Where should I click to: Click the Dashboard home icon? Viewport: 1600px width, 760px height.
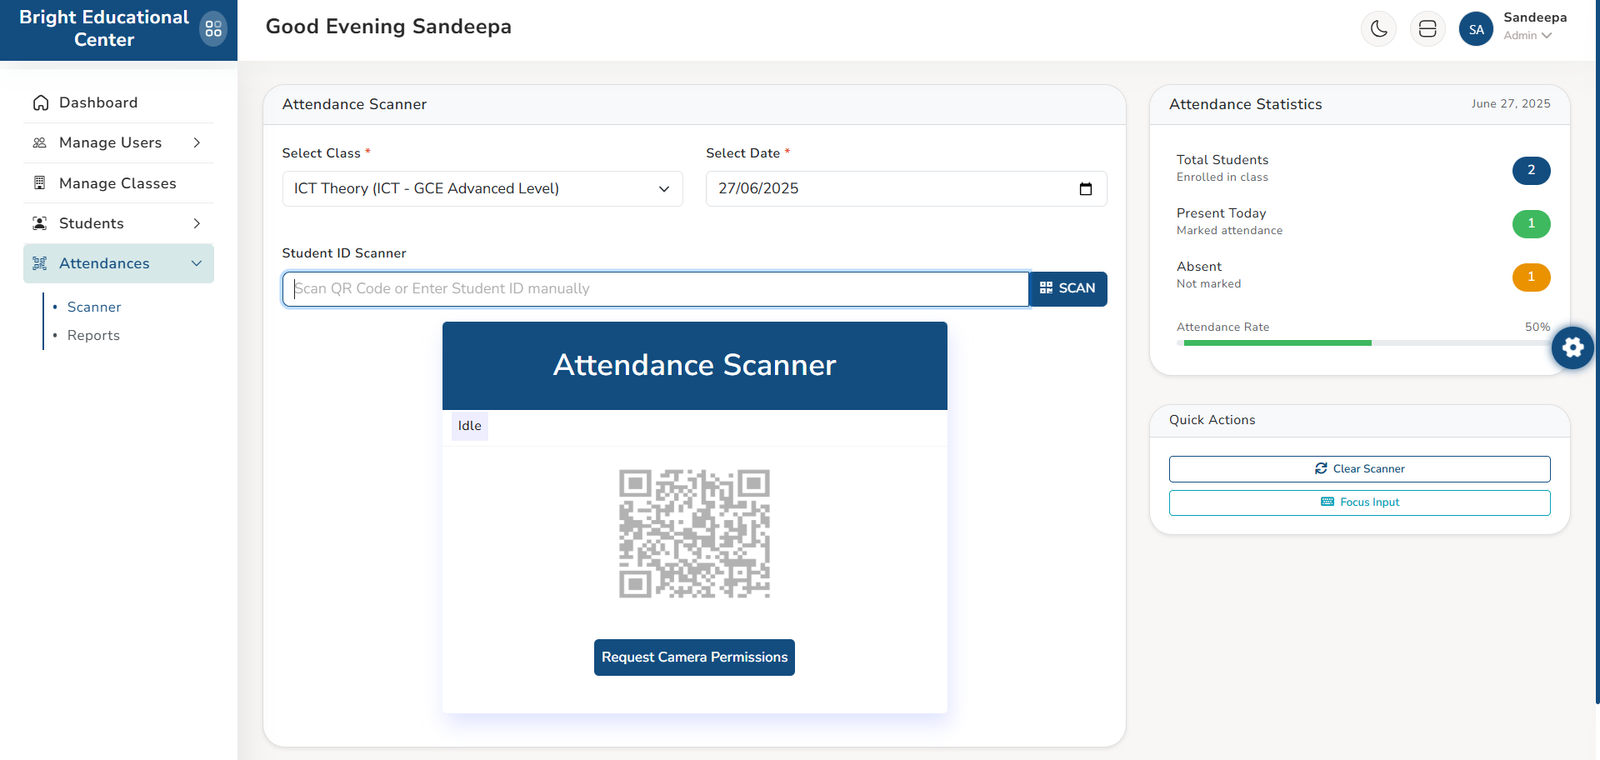41,103
